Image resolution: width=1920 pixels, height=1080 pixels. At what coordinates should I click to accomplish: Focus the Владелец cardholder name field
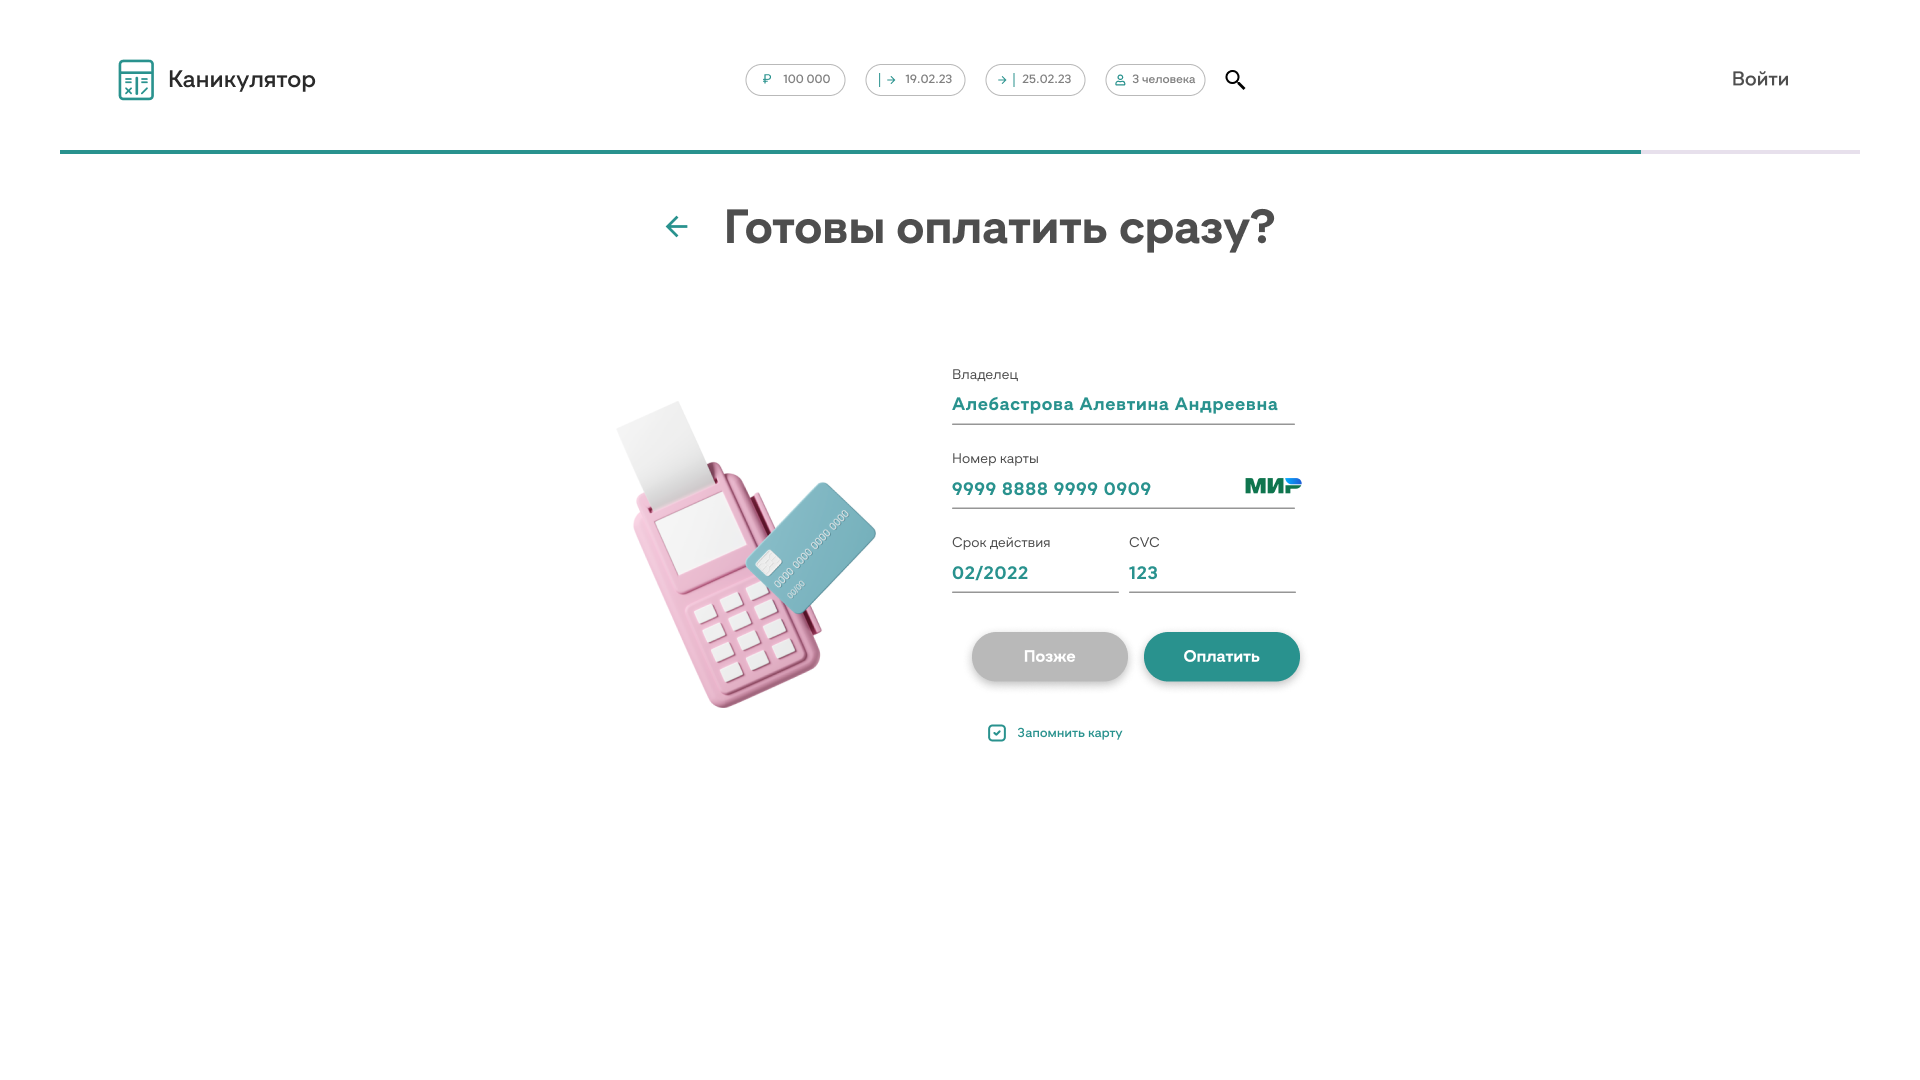tap(1123, 404)
